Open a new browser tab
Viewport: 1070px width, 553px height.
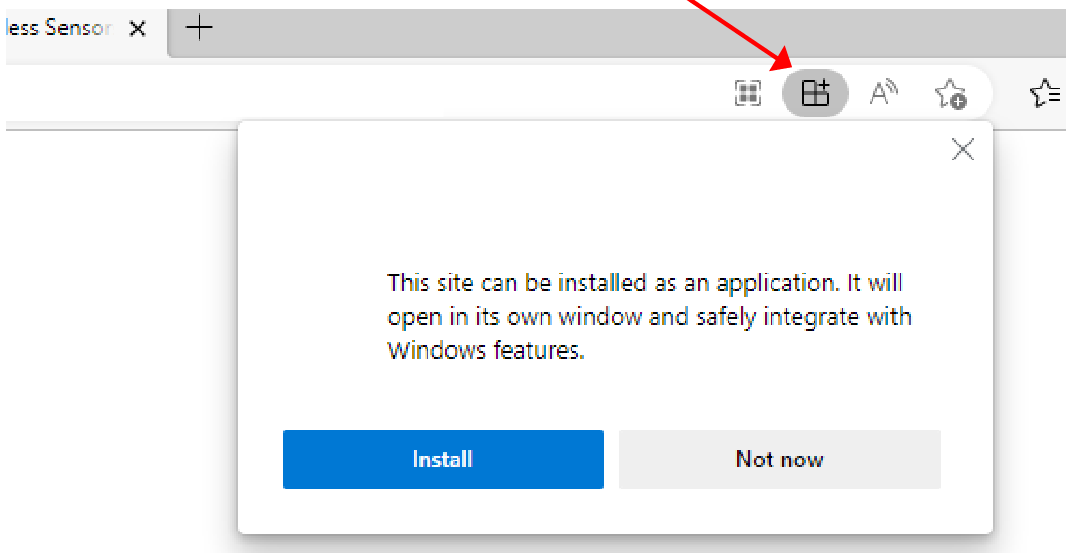pyautogui.click(x=200, y=29)
